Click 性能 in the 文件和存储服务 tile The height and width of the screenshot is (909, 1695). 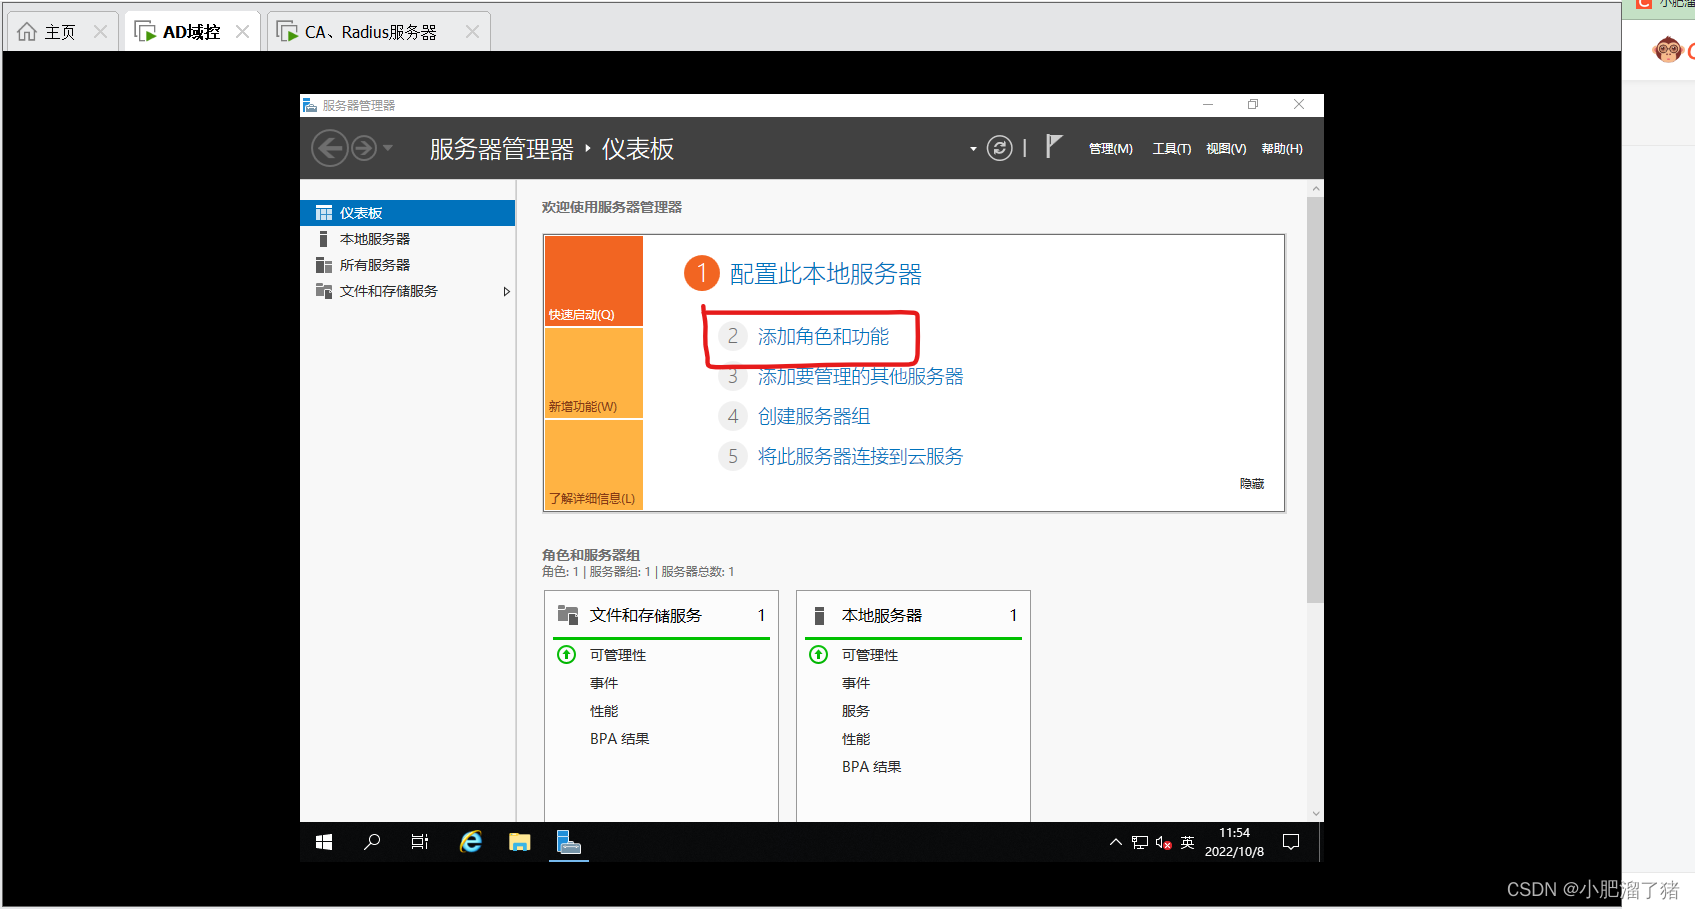pyautogui.click(x=604, y=711)
